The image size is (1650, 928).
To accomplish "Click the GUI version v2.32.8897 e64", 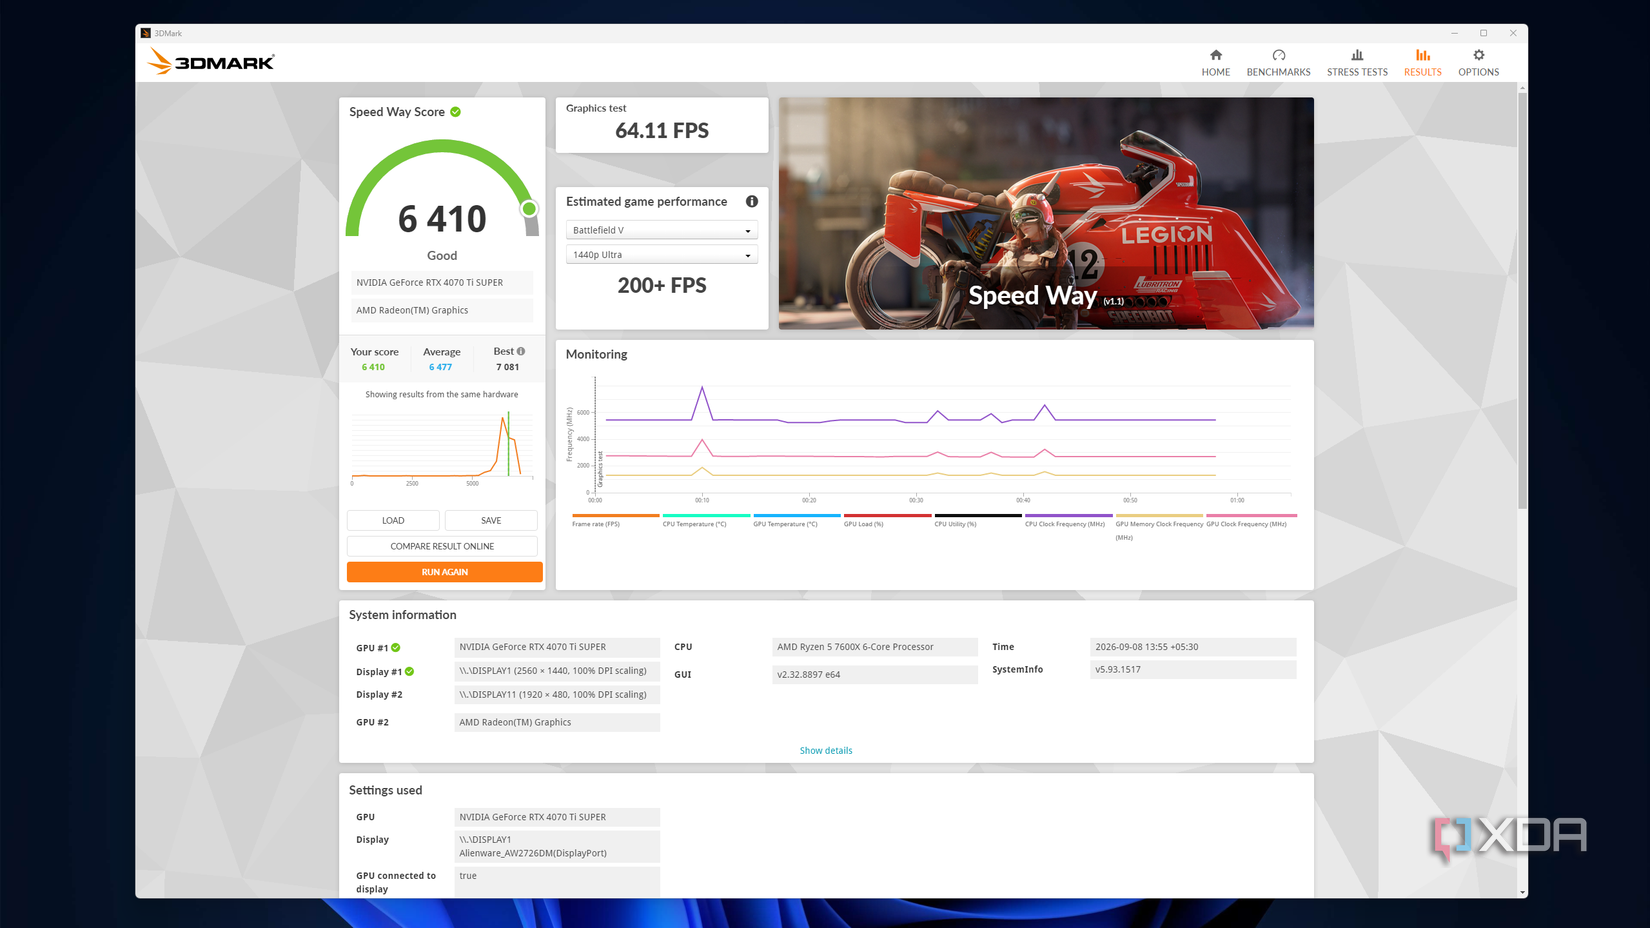I will (875, 675).
